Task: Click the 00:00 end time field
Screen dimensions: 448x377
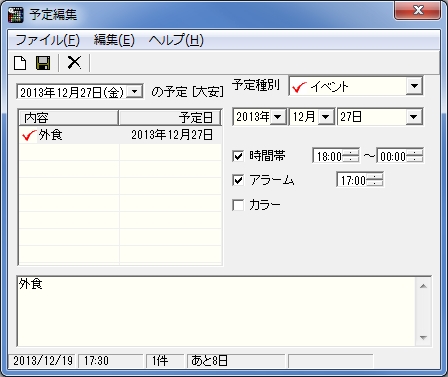Action: click(392, 156)
